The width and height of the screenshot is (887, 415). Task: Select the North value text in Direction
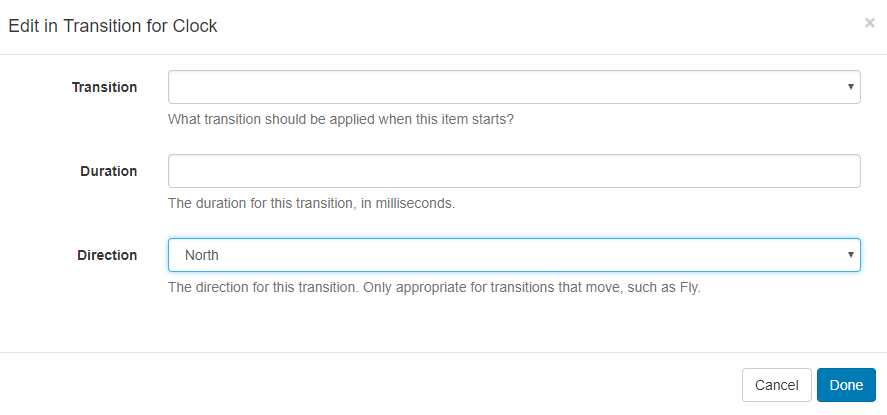pos(202,255)
